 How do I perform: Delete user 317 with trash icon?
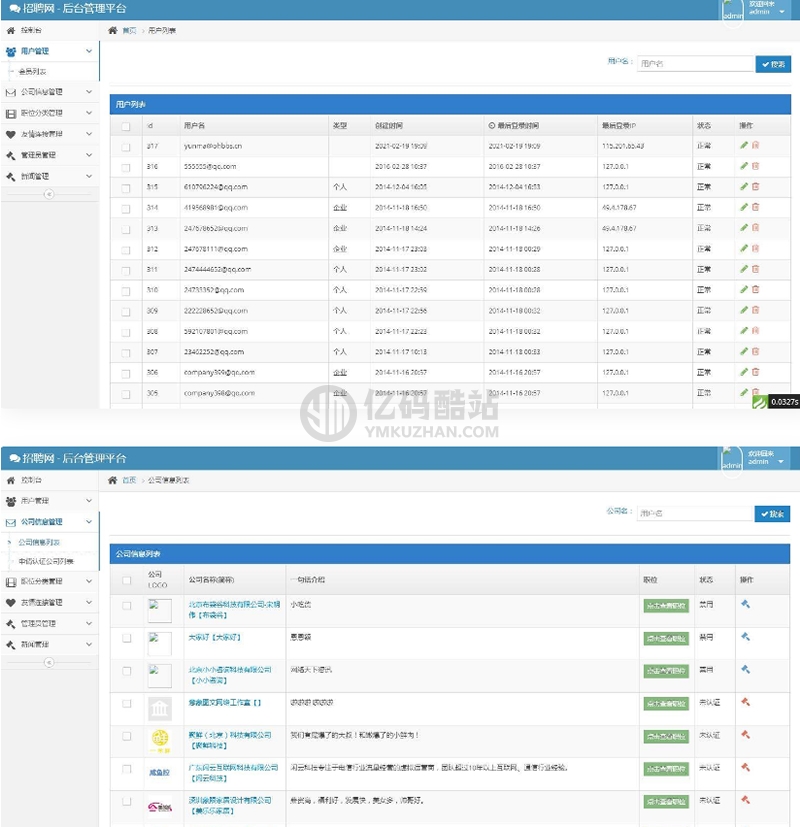755,145
